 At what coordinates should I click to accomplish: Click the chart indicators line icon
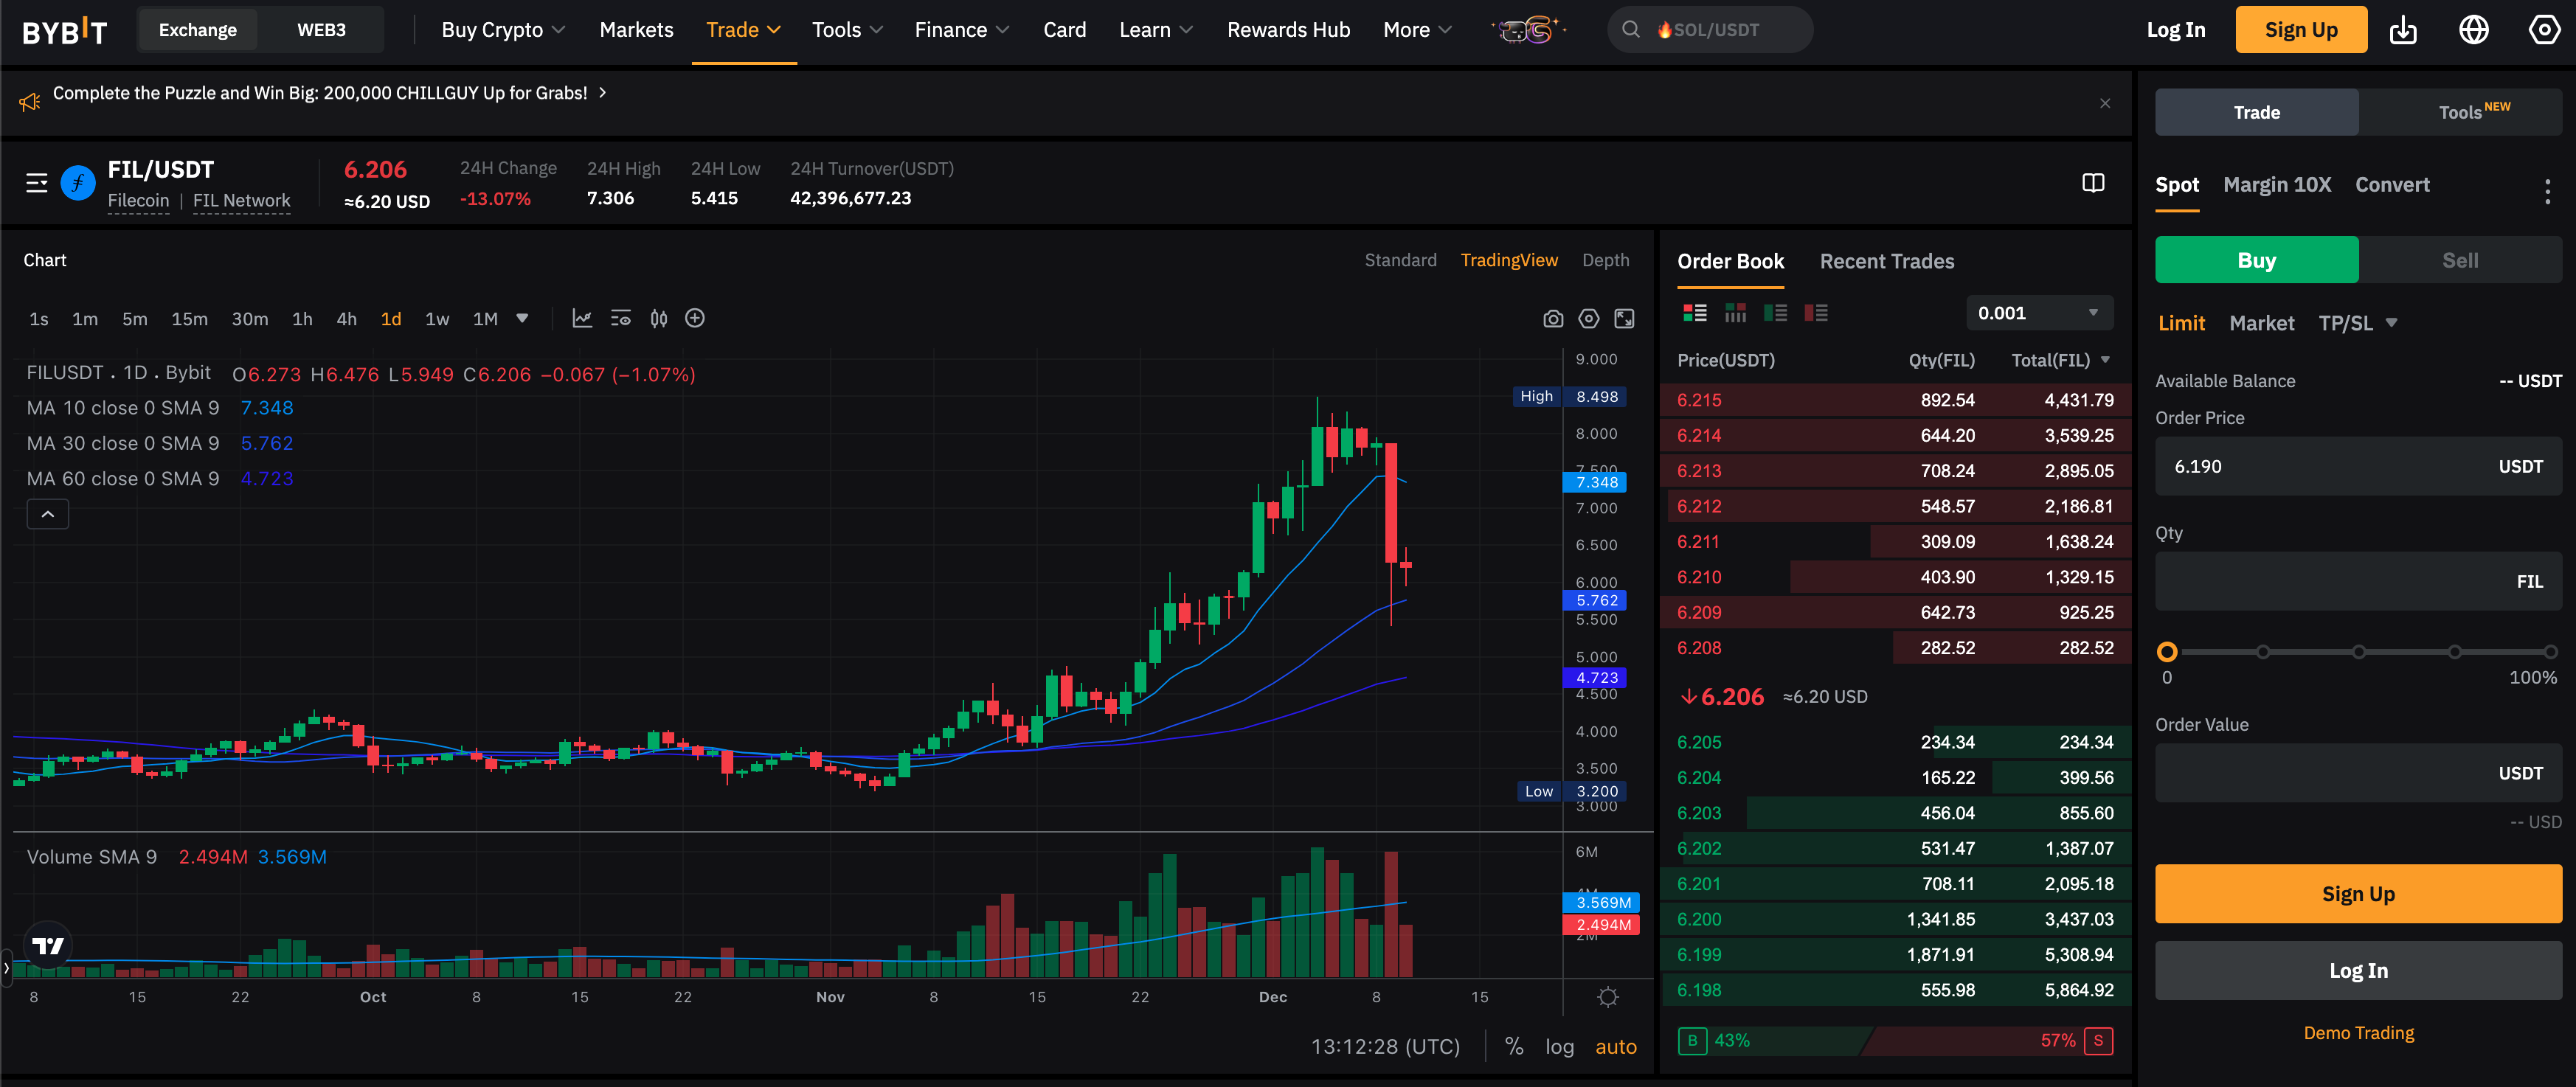(582, 318)
